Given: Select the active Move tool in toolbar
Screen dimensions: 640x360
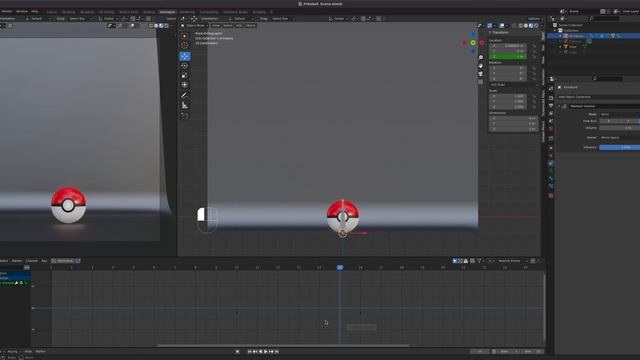Looking at the screenshot, I should pos(184,56).
